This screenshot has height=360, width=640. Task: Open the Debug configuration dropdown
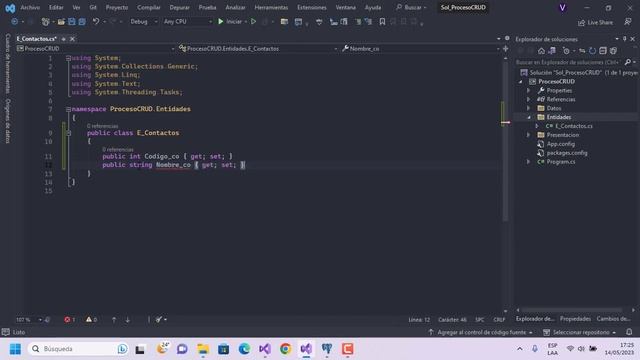(143, 22)
